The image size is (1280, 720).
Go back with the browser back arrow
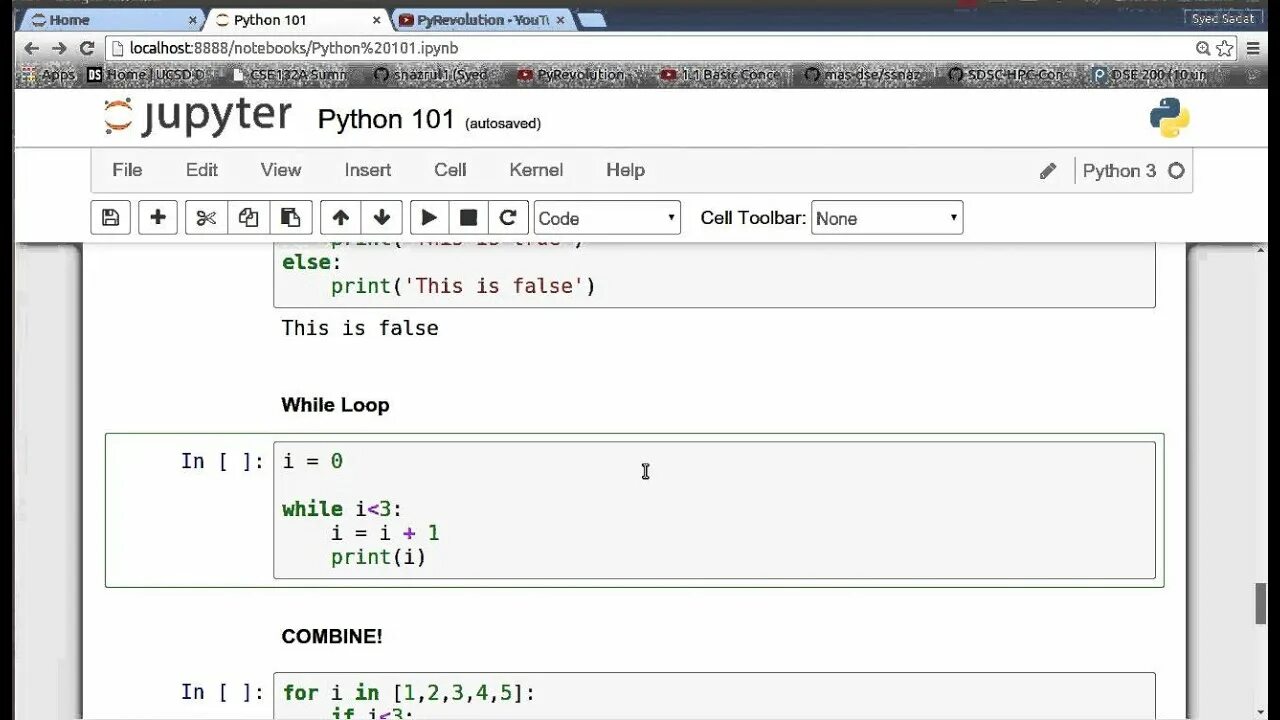(31, 48)
